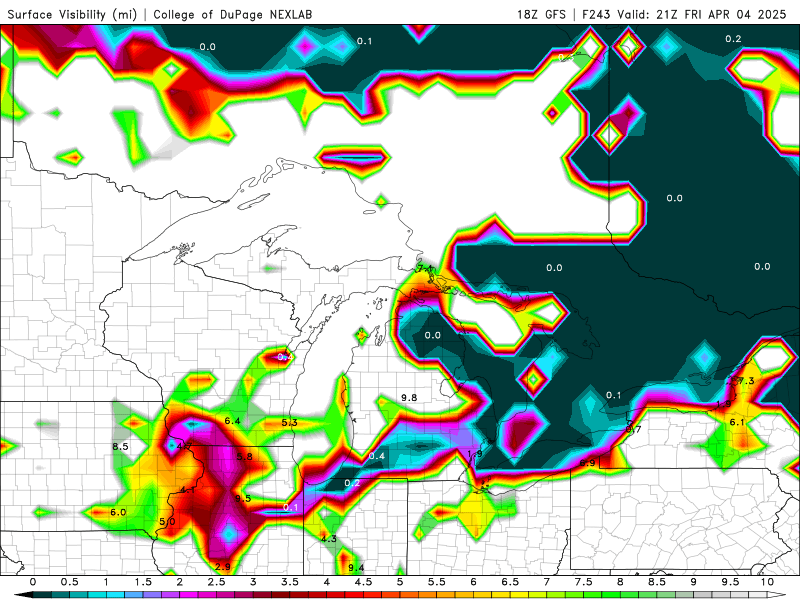Click the "10" label on the color scale
This screenshot has height=600, width=800.
[x=767, y=582]
